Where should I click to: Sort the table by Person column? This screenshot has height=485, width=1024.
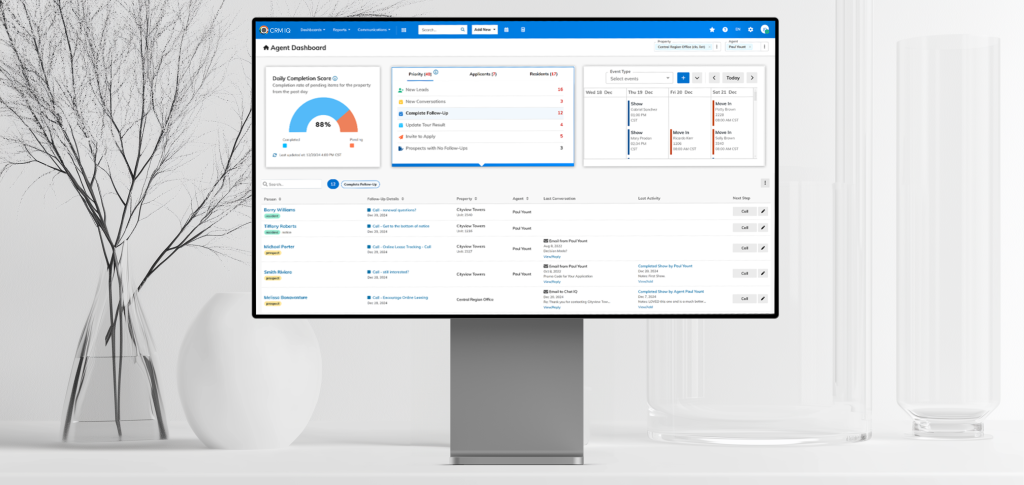(x=272, y=199)
